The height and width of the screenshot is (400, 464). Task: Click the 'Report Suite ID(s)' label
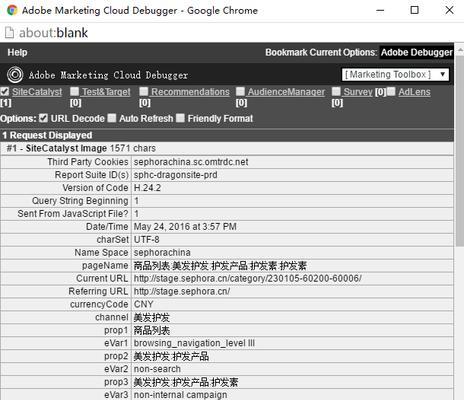pos(92,175)
